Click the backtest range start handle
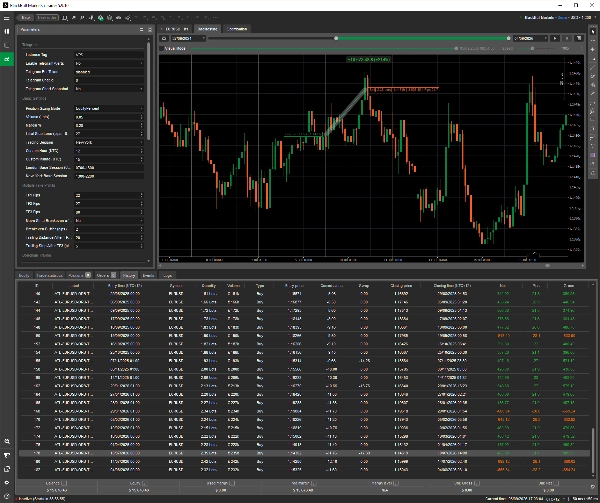Image resolution: width=600 pixels, height=503 pixels. (x=336, y=38)
